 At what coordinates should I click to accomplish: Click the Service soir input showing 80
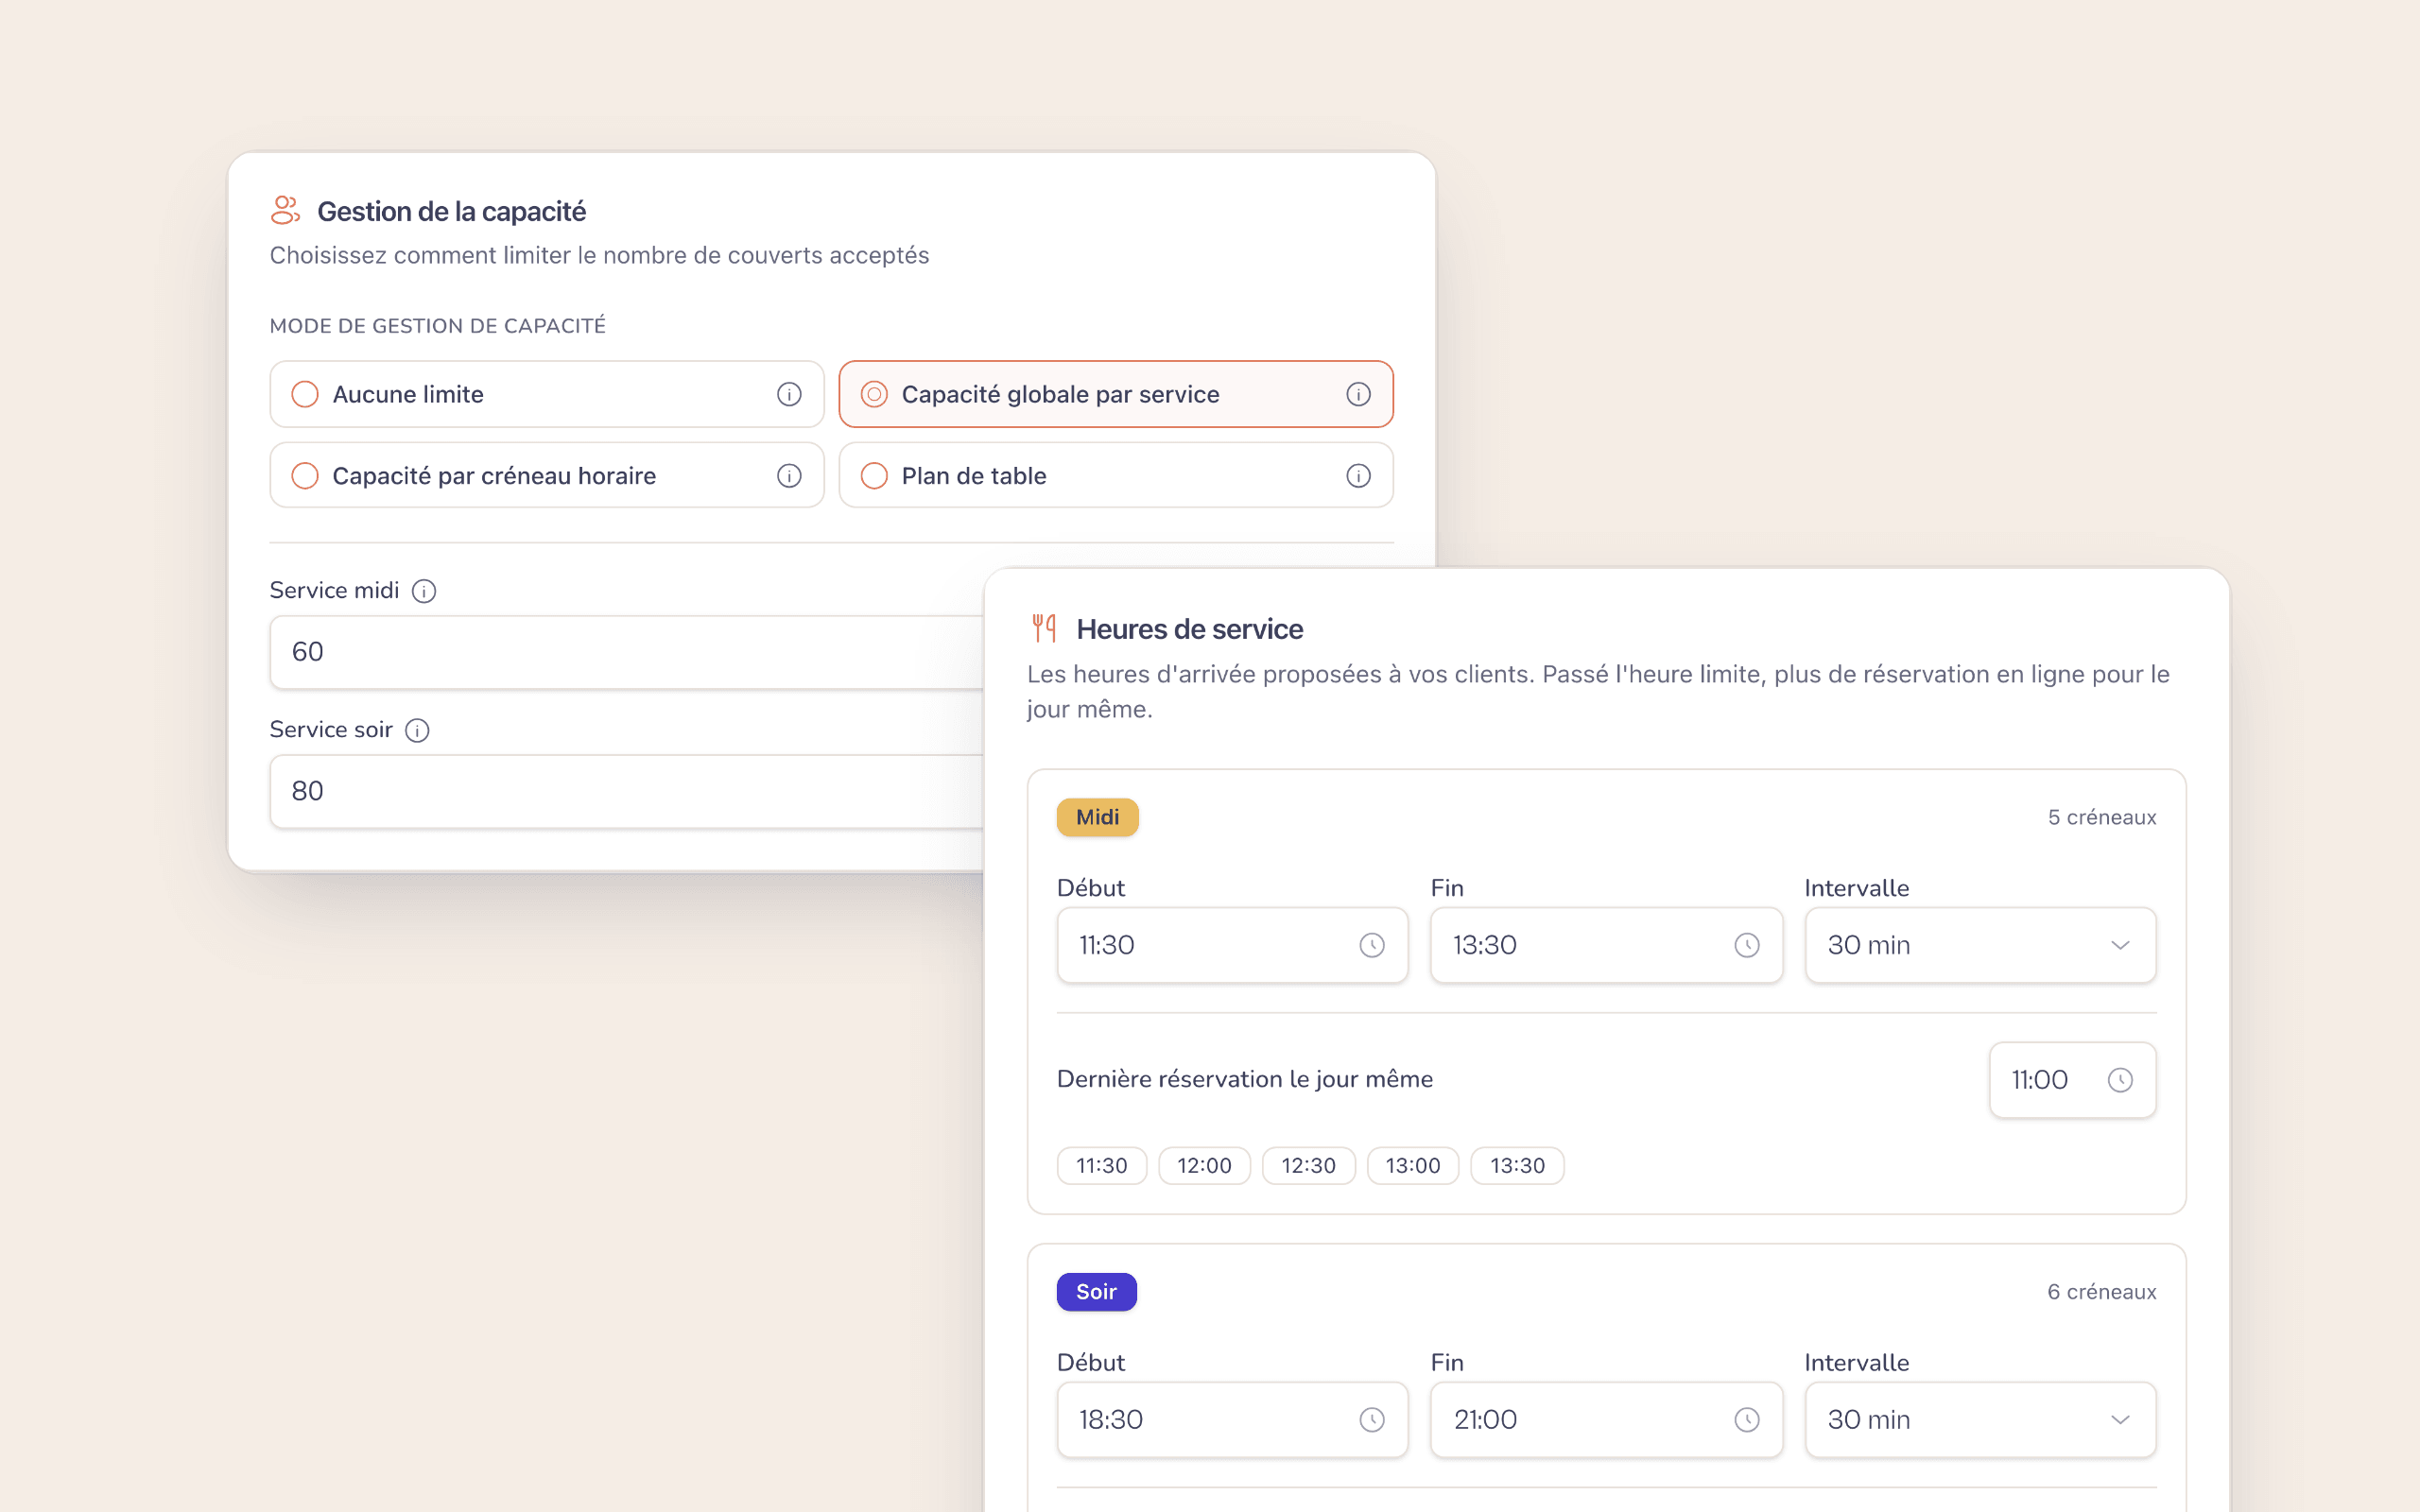click(x=627, y=791)
